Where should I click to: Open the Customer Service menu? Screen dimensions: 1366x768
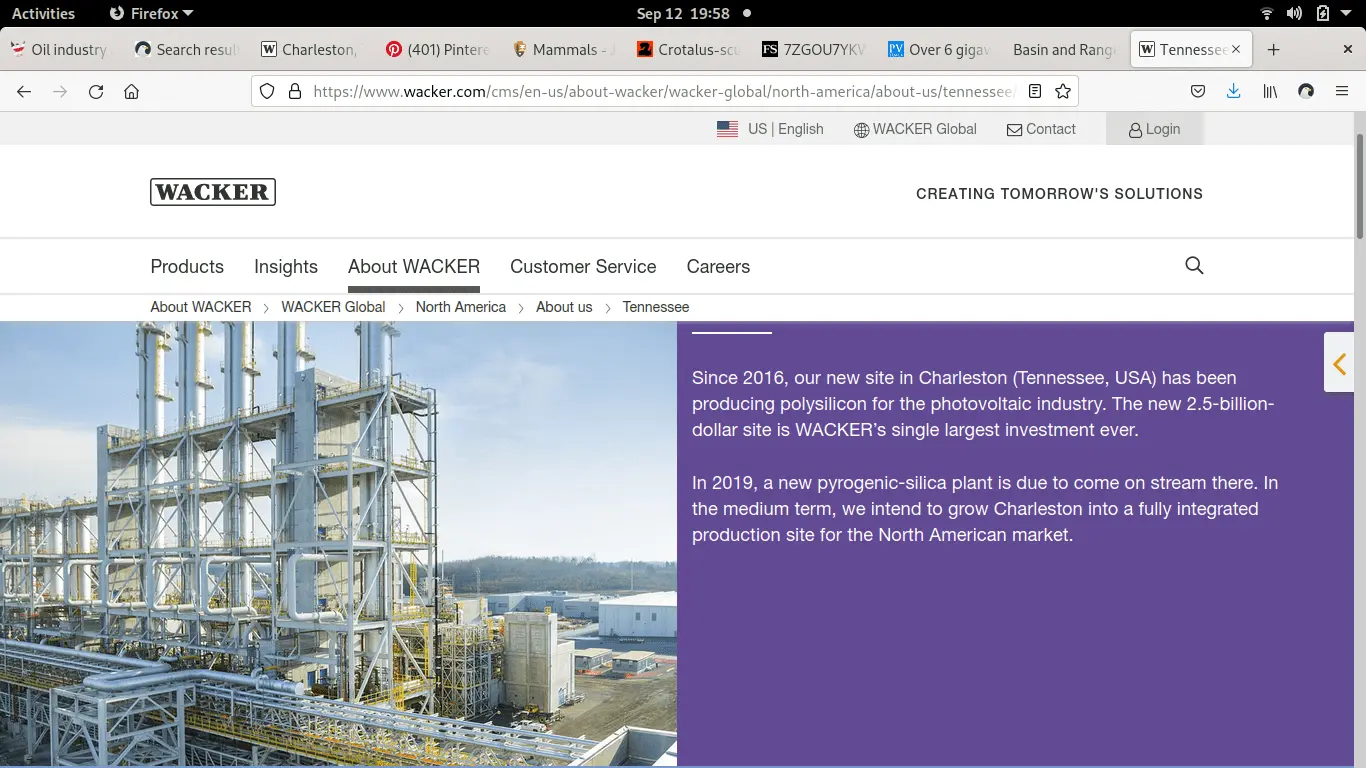583,267
